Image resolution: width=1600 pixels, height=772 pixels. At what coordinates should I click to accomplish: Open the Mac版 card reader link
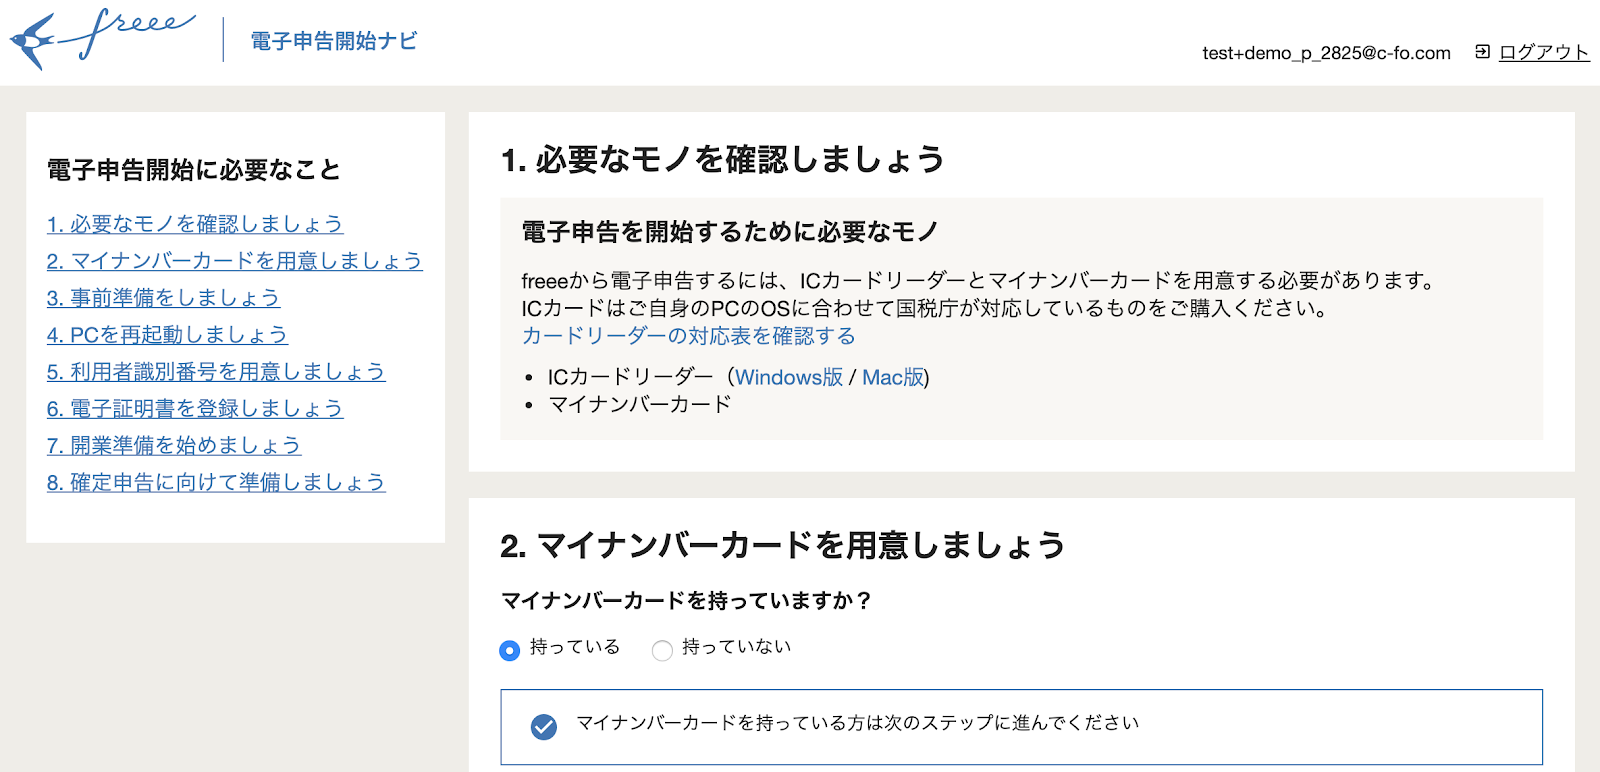coord(892,377)
